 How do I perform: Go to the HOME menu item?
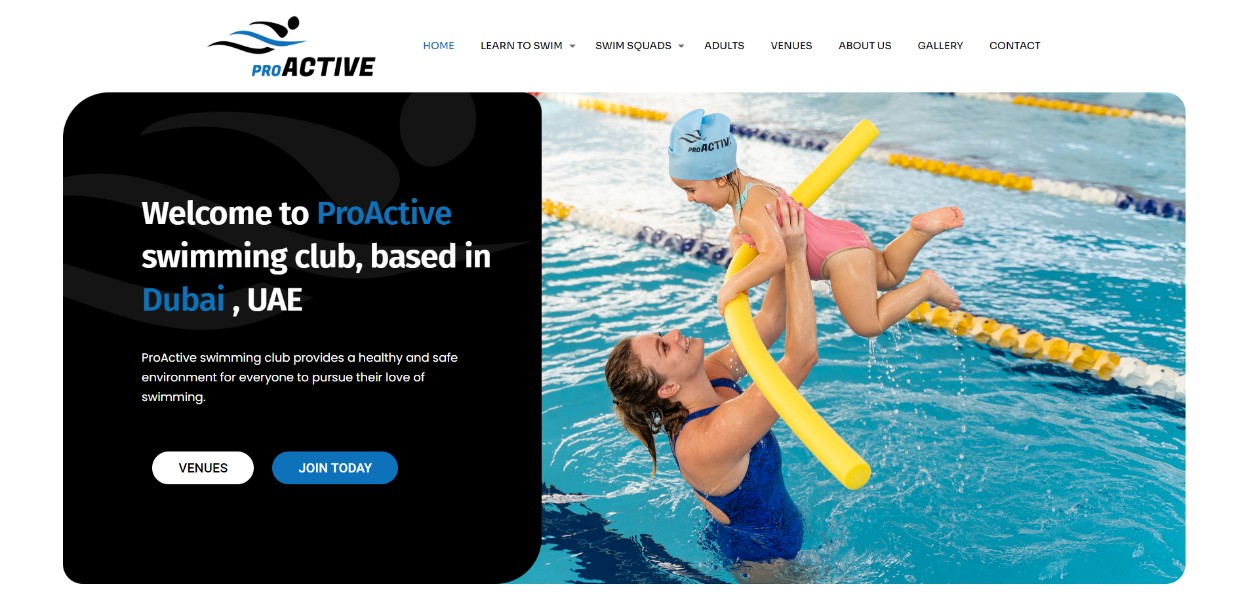tap(438, 46)
